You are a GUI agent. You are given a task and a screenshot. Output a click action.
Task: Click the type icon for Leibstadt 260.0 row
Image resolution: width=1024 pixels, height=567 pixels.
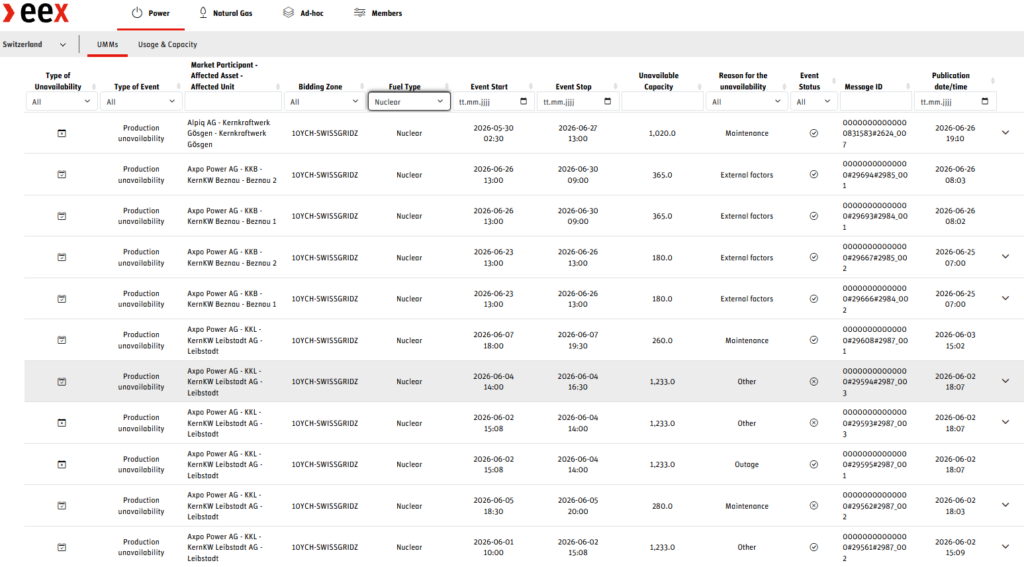[61, 340]
